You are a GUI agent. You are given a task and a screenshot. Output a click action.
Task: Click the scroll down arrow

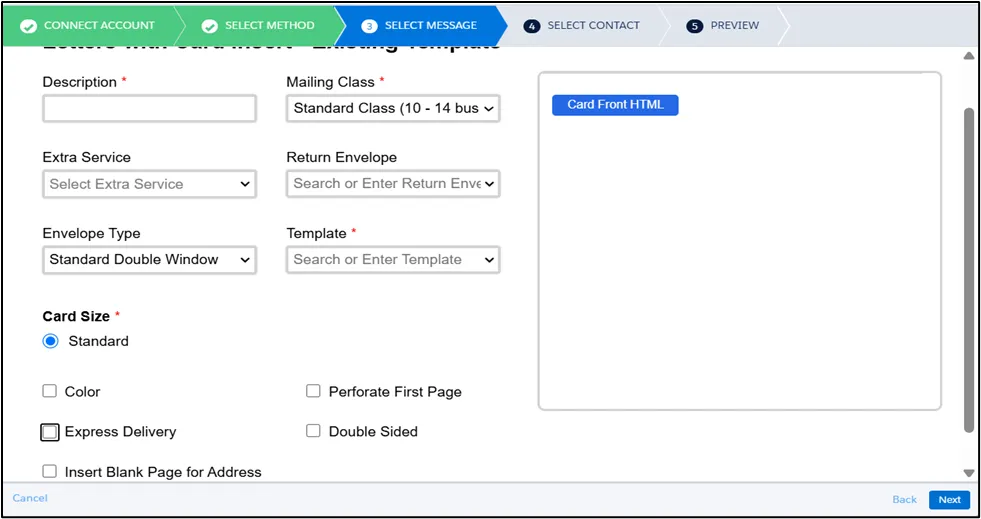968,473
